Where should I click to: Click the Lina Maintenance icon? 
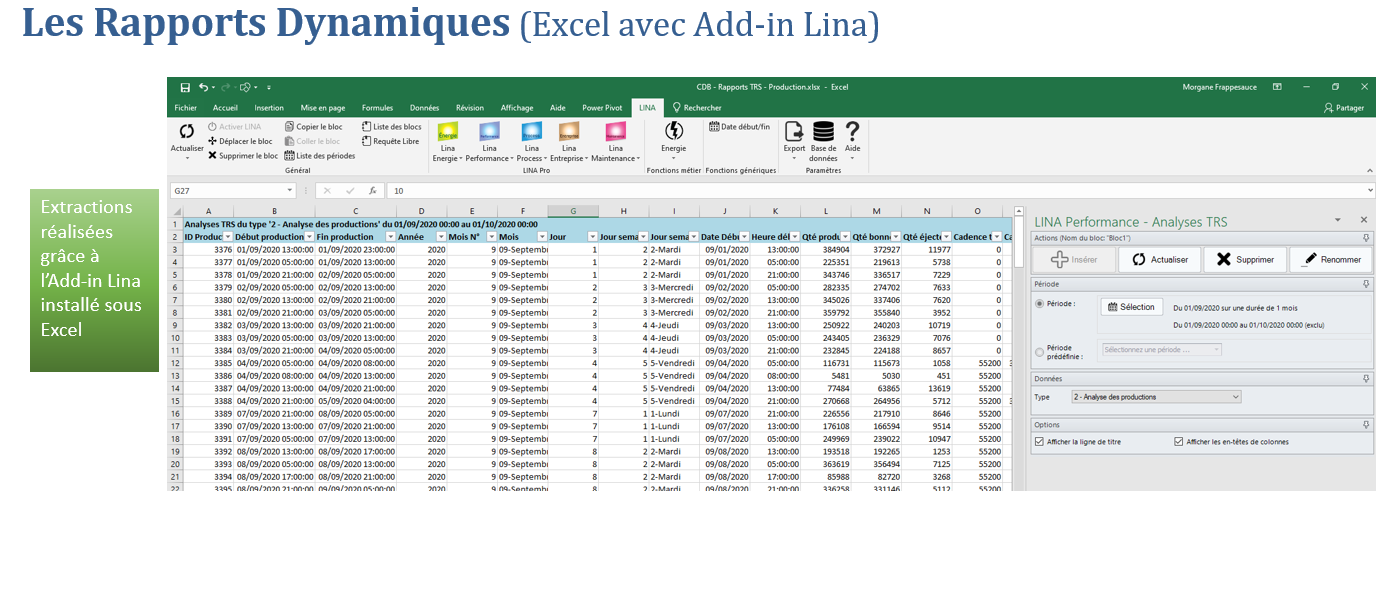click(615, 131)
